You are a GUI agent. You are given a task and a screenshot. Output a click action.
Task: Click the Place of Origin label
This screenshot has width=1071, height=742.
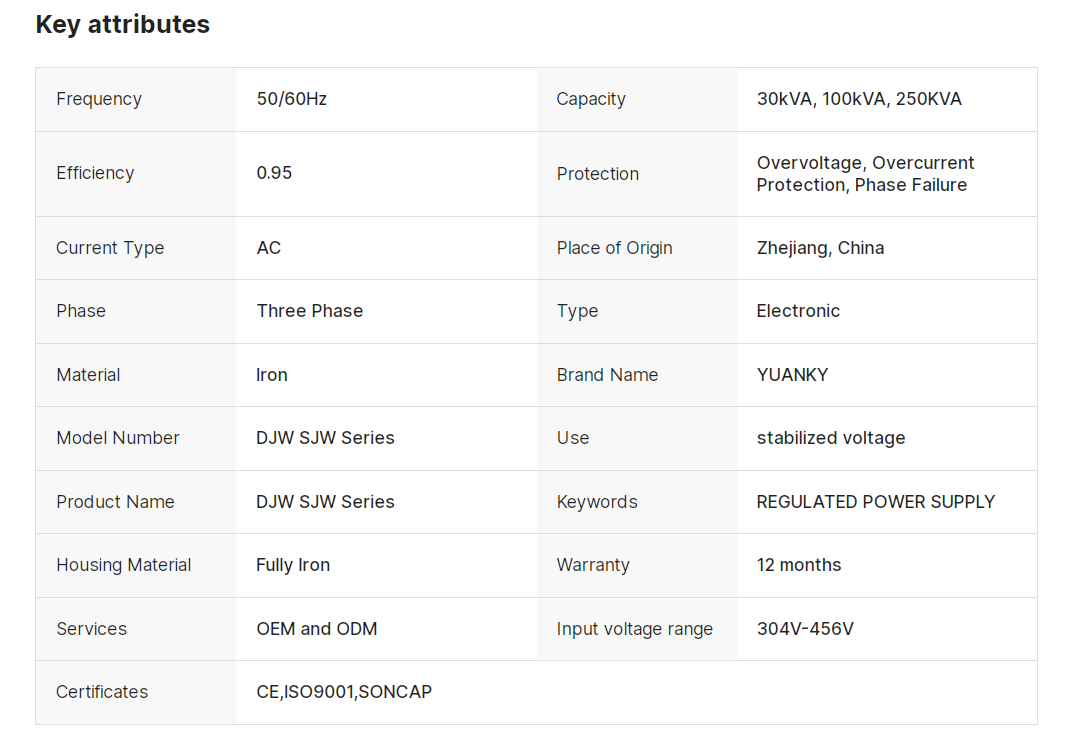tap(614, 248)
